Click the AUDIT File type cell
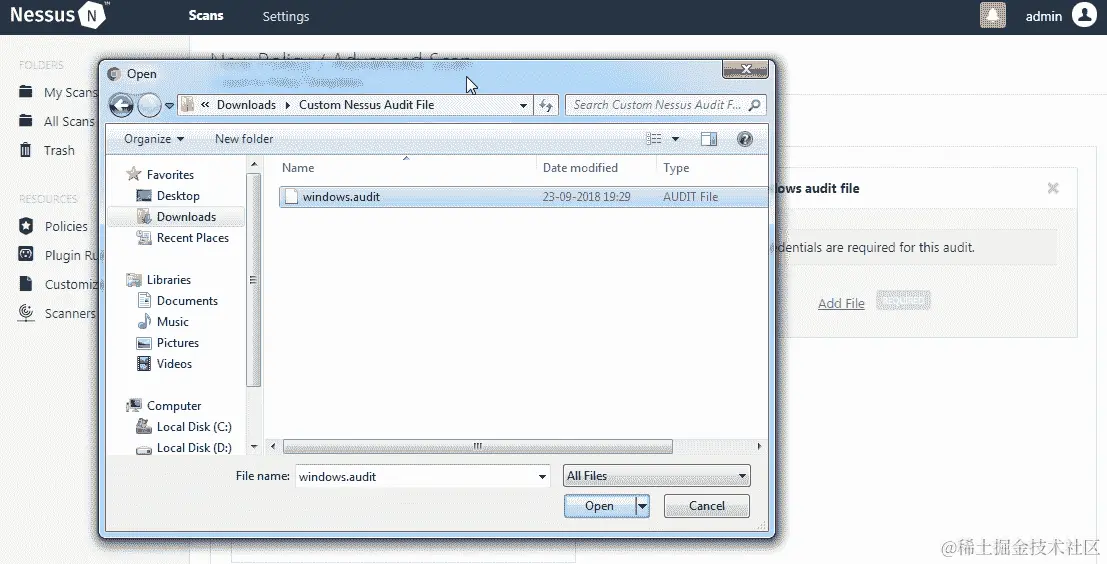 coord(690,197)
